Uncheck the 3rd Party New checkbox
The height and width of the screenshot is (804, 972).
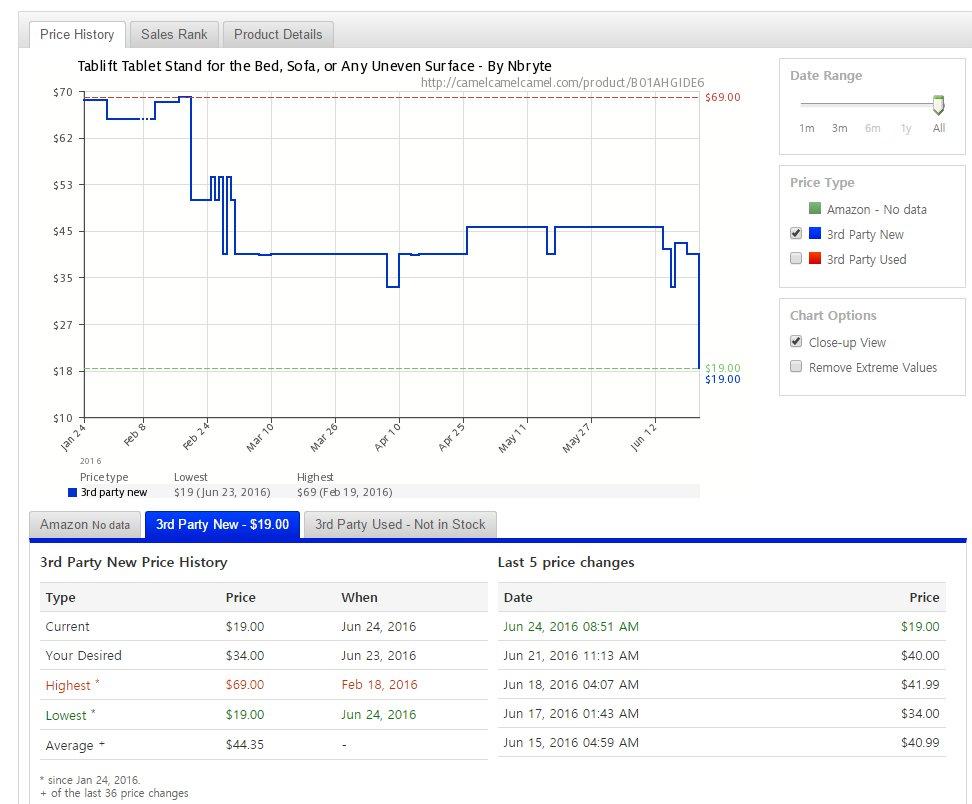796,234
